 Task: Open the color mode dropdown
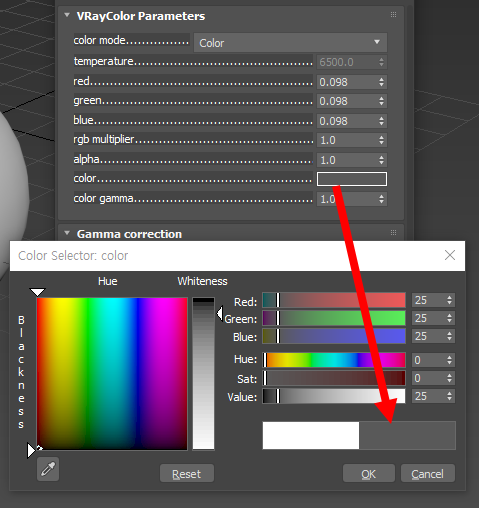290,42
